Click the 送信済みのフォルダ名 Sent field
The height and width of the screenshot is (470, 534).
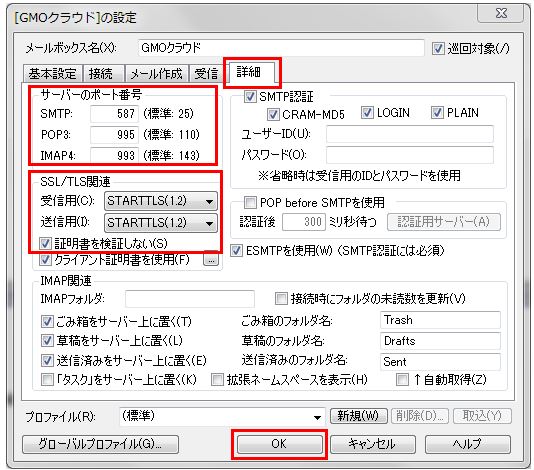pyautogui.click(x=440, y=362)
